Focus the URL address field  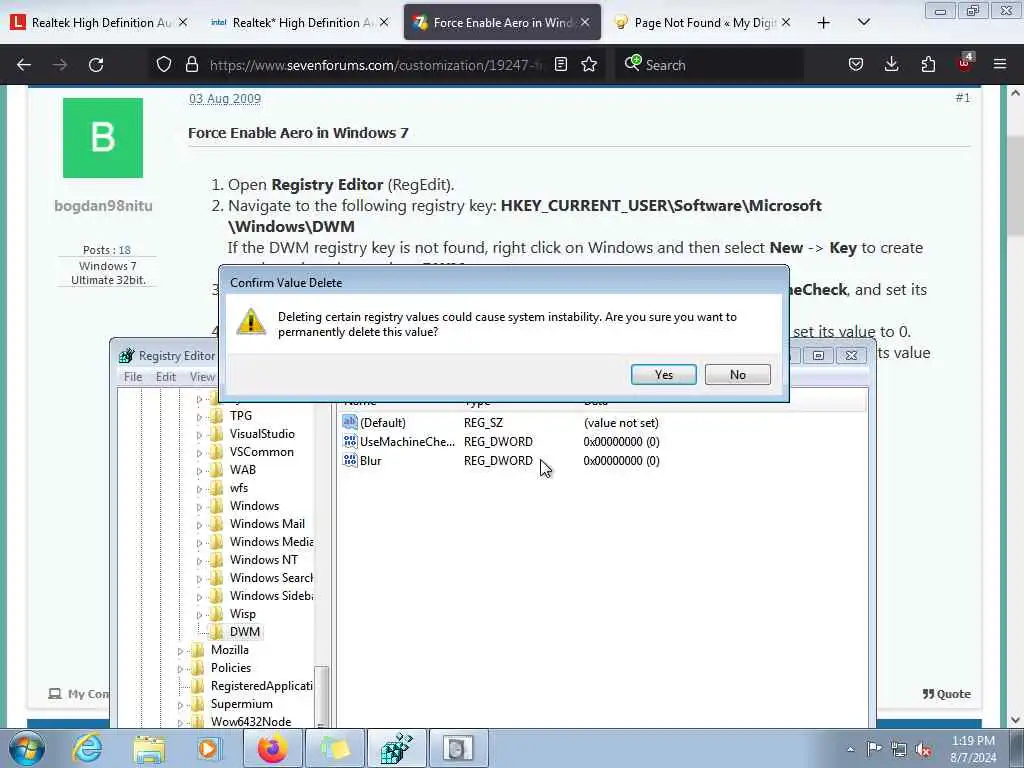(376, 65)
